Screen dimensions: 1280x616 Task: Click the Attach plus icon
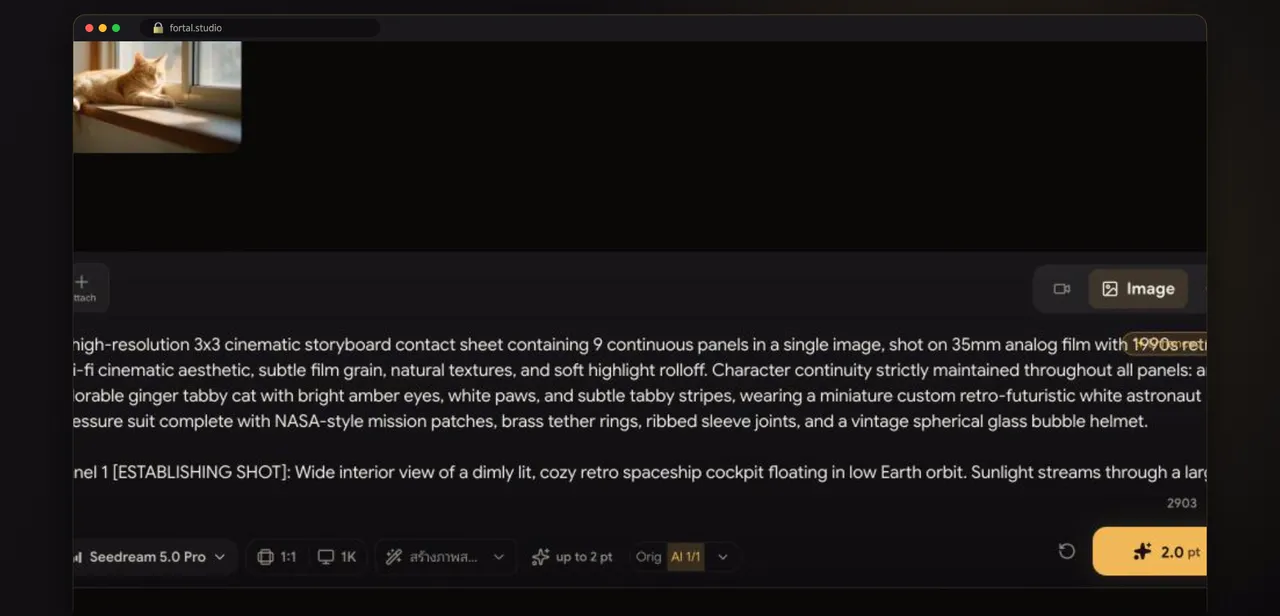point(82,282)
